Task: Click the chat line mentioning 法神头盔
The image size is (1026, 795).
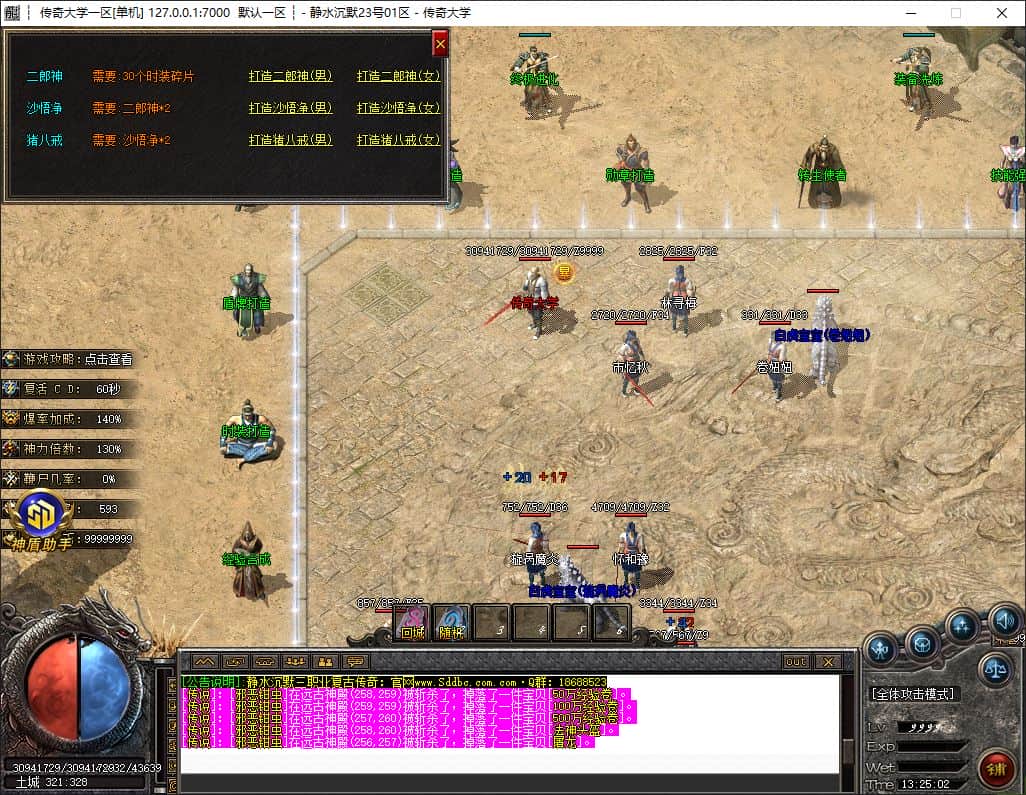Action: click(400, 730)
